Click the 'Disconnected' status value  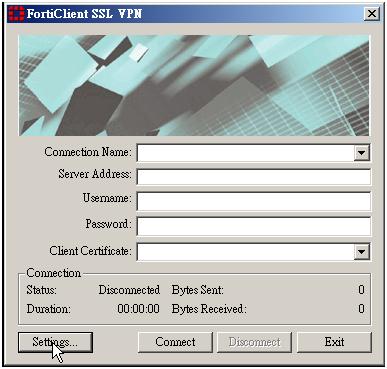tap(129, 290)
